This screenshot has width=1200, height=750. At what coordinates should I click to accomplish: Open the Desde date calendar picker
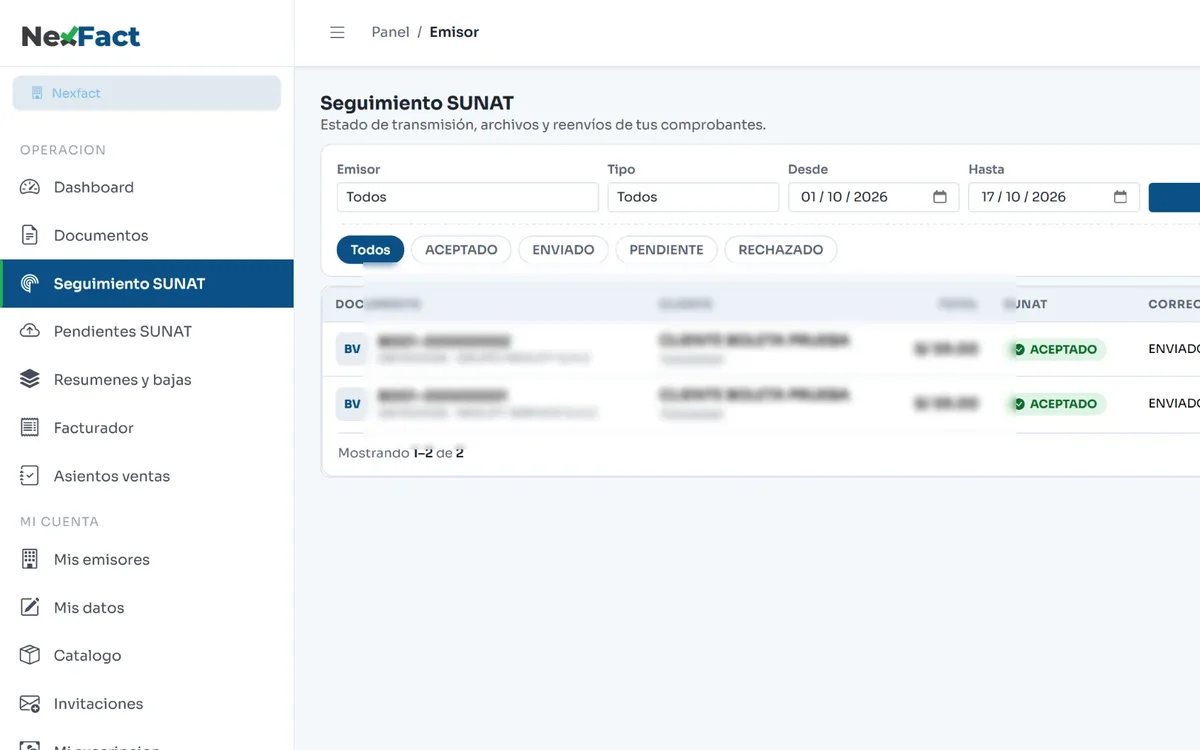[x=940, y=197]
